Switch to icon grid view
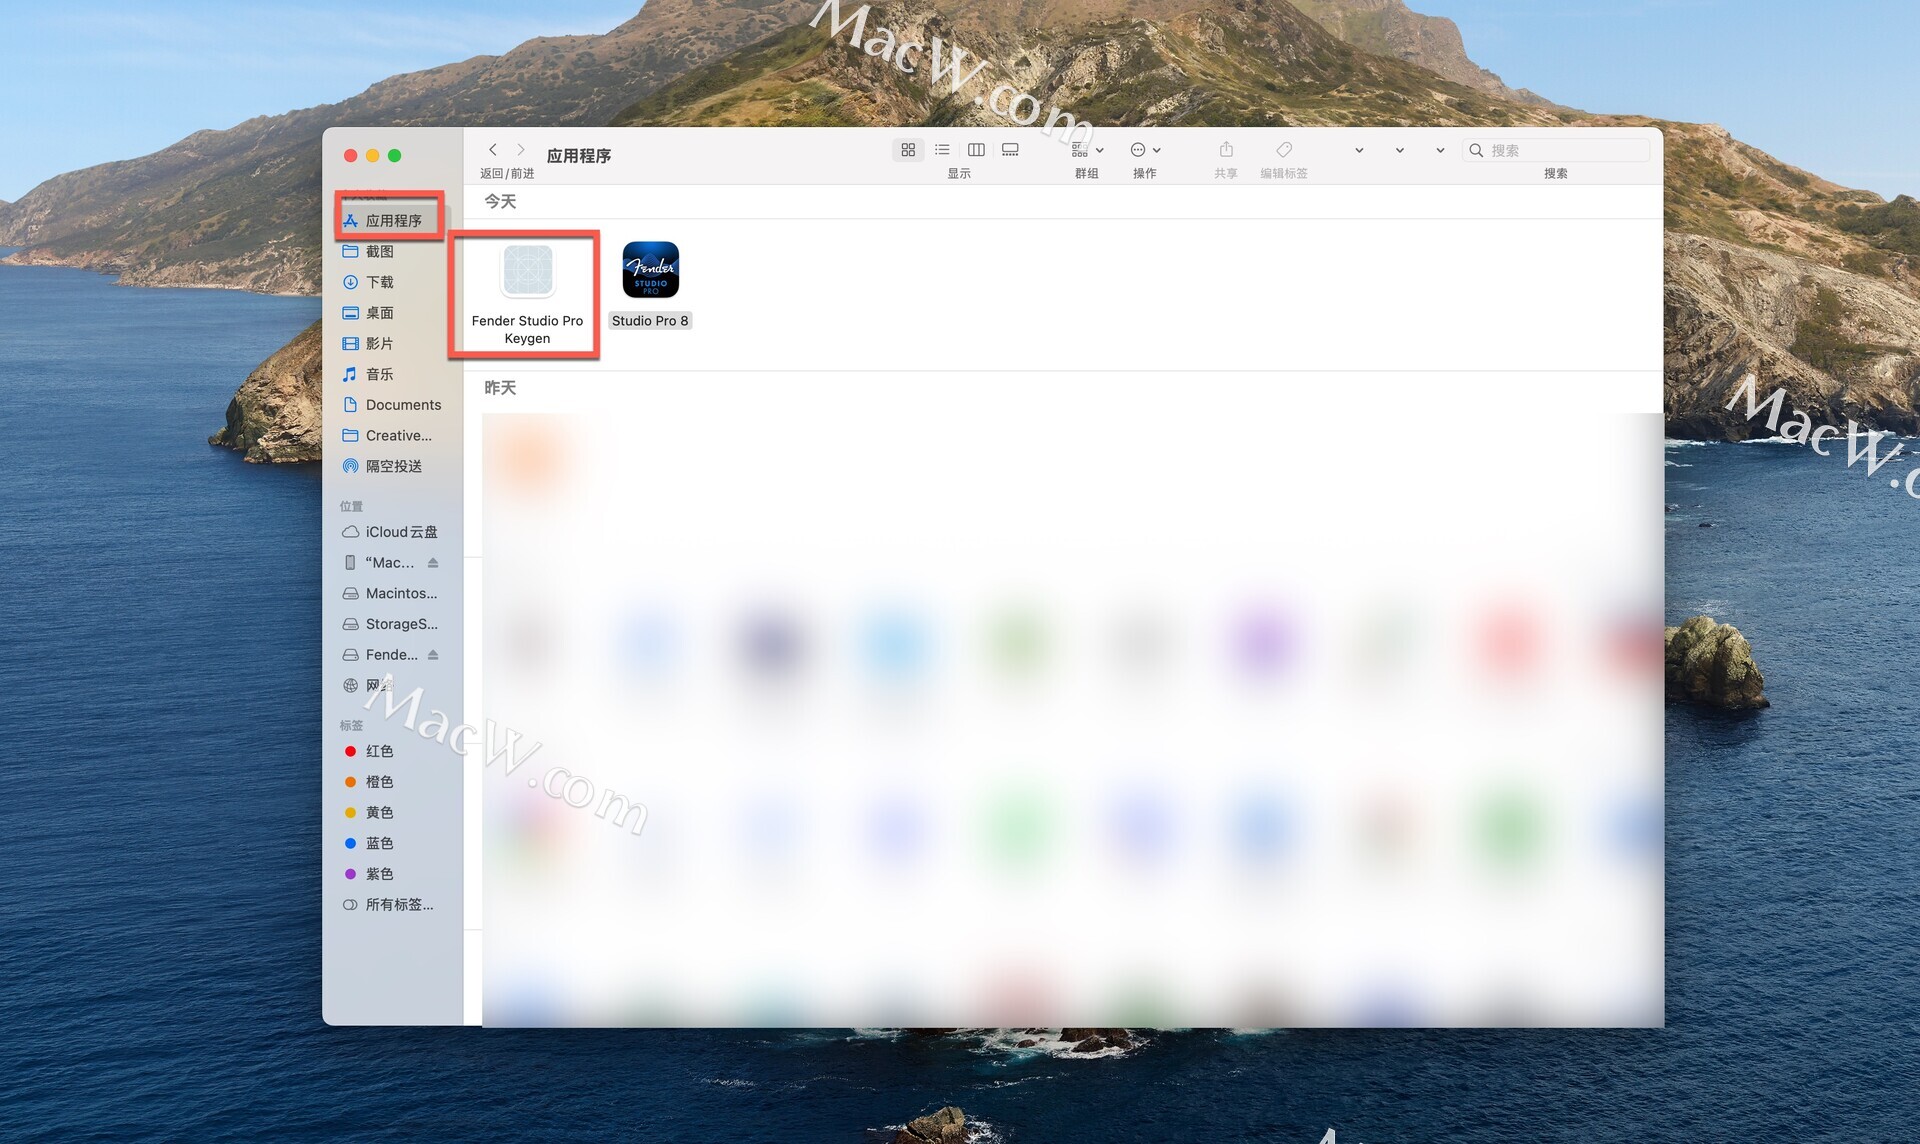The height and width of the screenshot is (1144, 1920). tap(907, 150)
